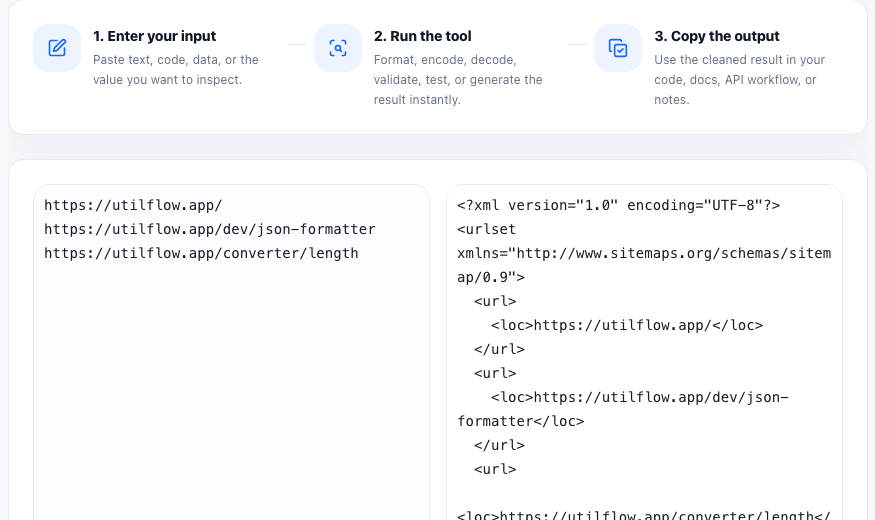The image size is (875, 520).
Task: Click the <loc> line with dev/json- in output
Action: pos(640,397)
